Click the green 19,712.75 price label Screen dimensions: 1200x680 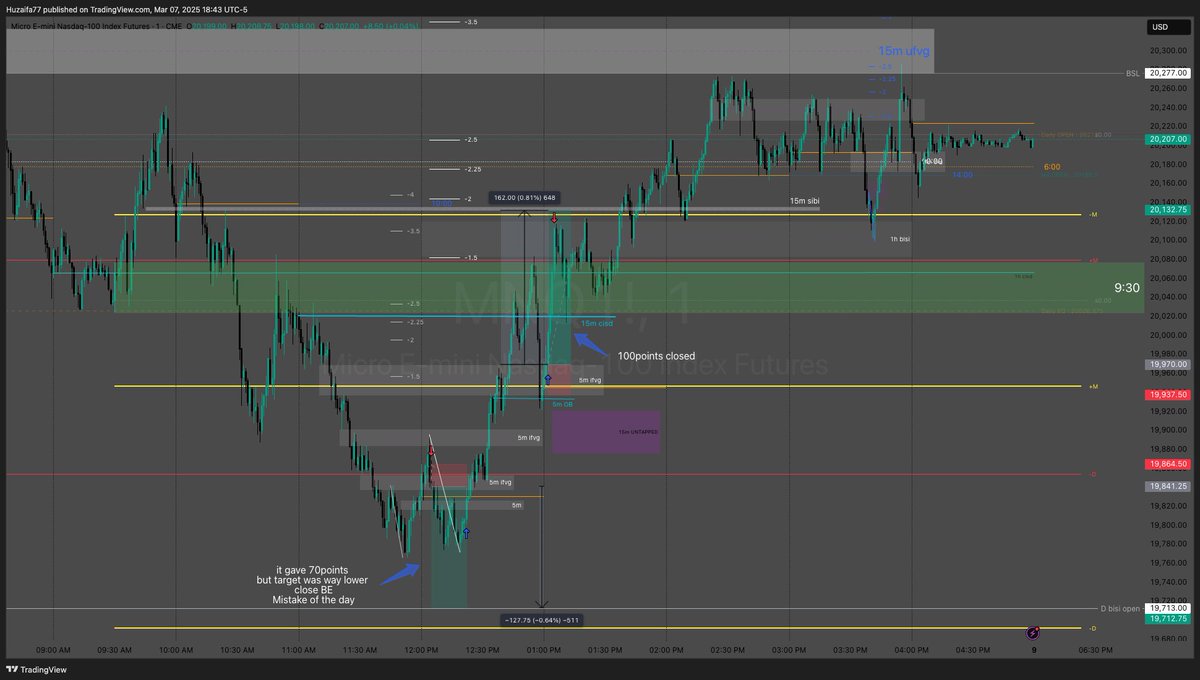click(1167, 619)
